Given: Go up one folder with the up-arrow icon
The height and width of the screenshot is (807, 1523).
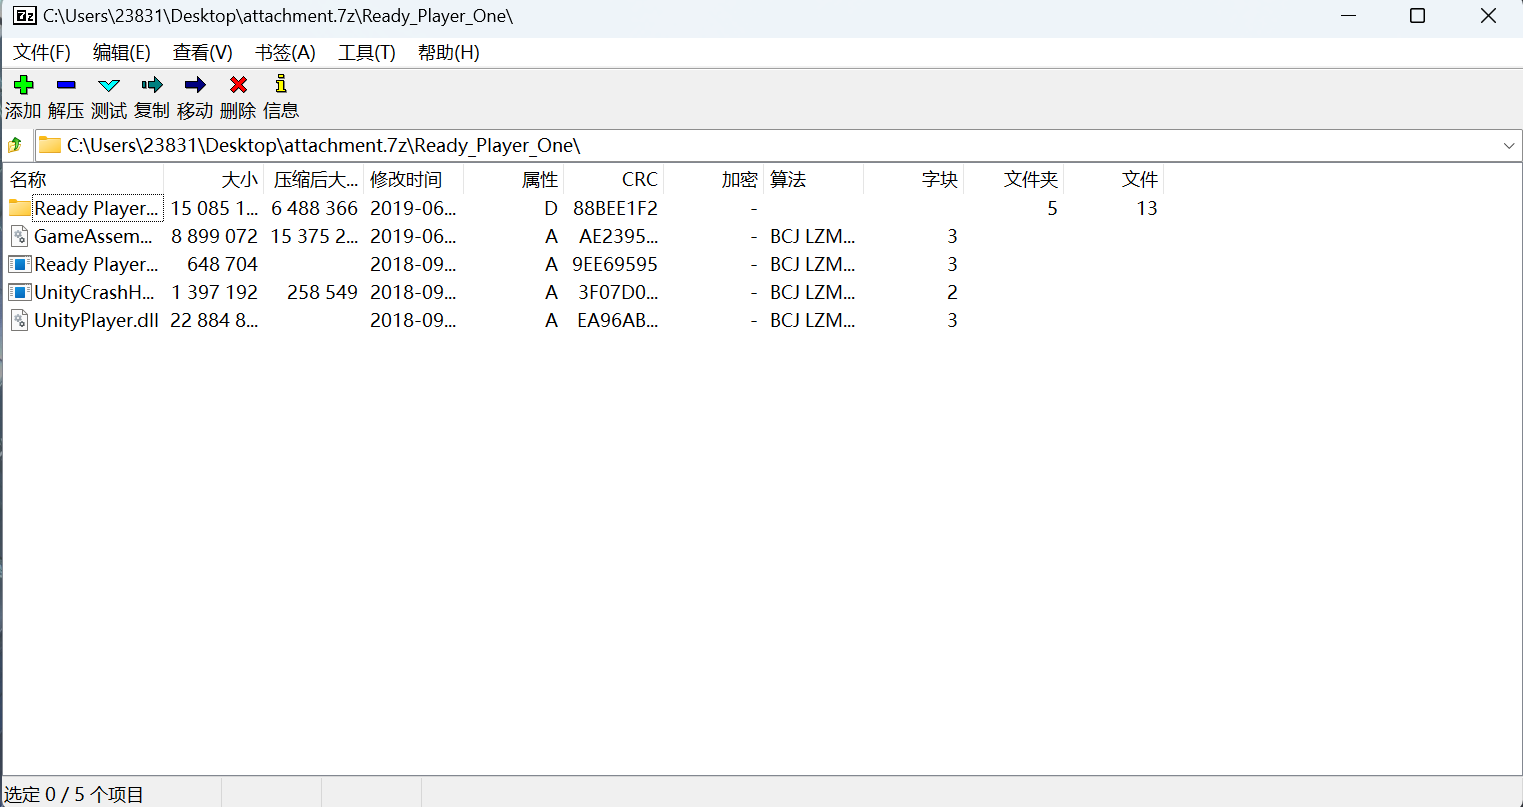Looking at the screenshot, I should (x=15, y=146).
